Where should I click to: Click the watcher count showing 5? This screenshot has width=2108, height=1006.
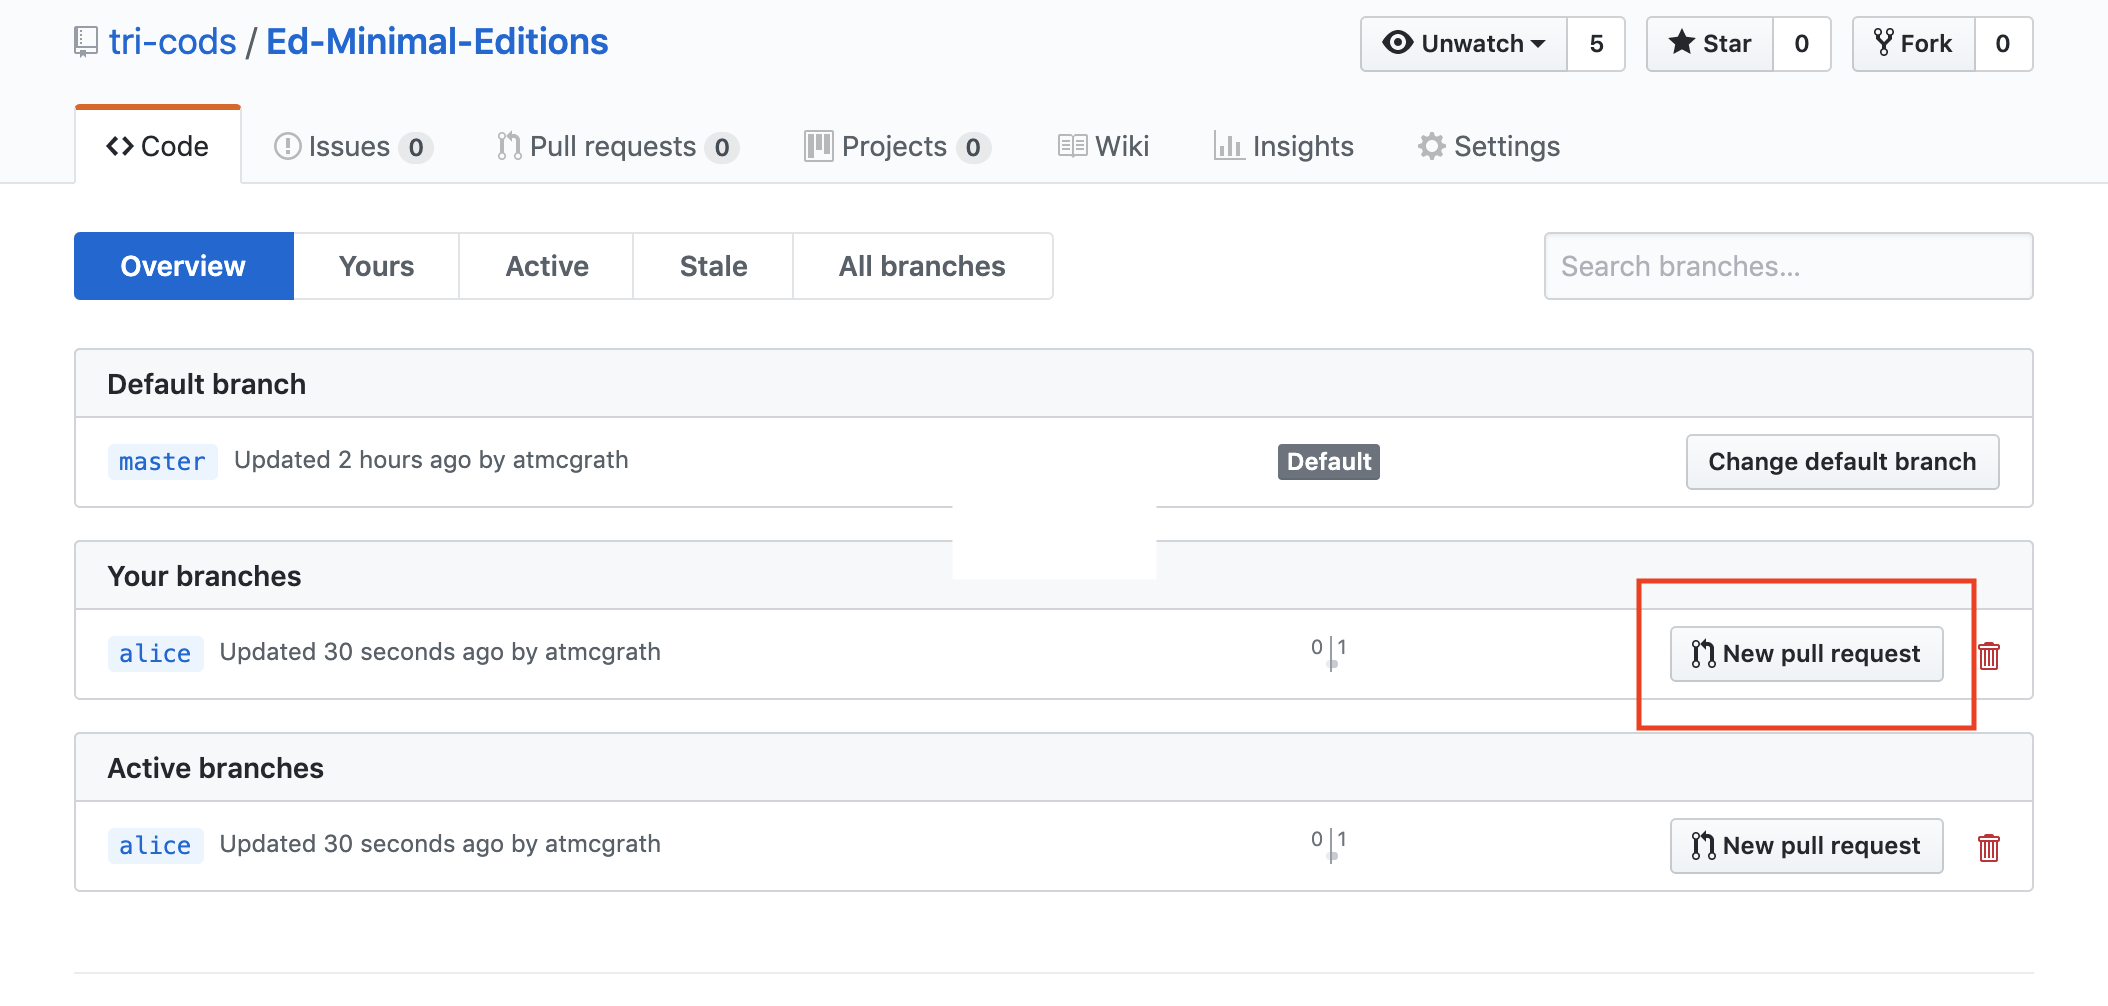click(1597, 43)
